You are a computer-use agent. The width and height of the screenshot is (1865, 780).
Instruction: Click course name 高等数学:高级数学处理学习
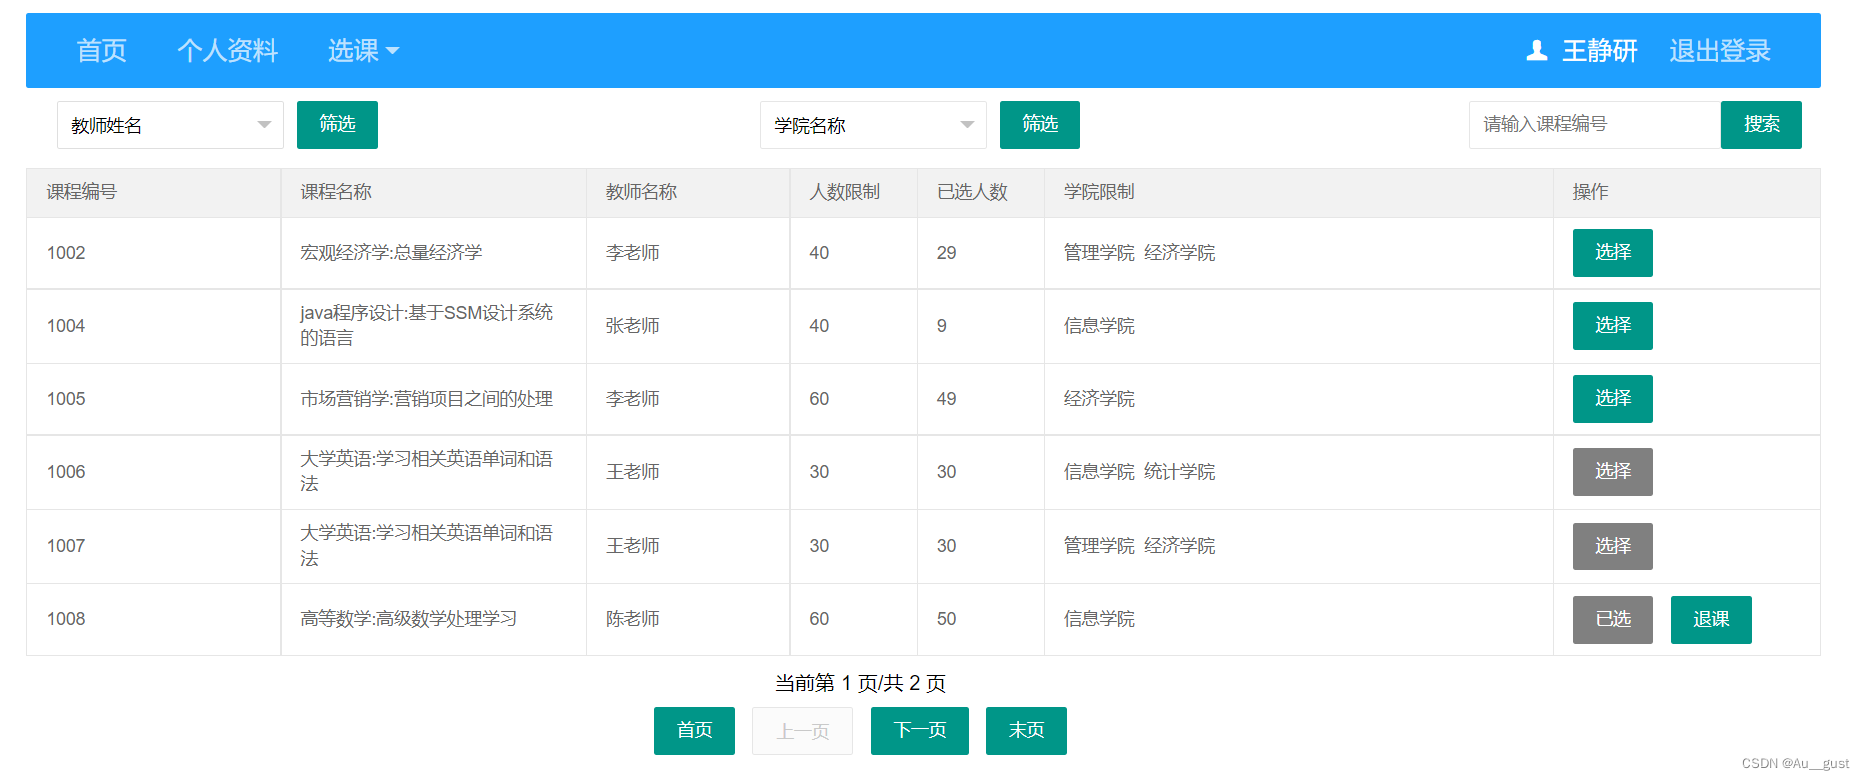(409, 619)
